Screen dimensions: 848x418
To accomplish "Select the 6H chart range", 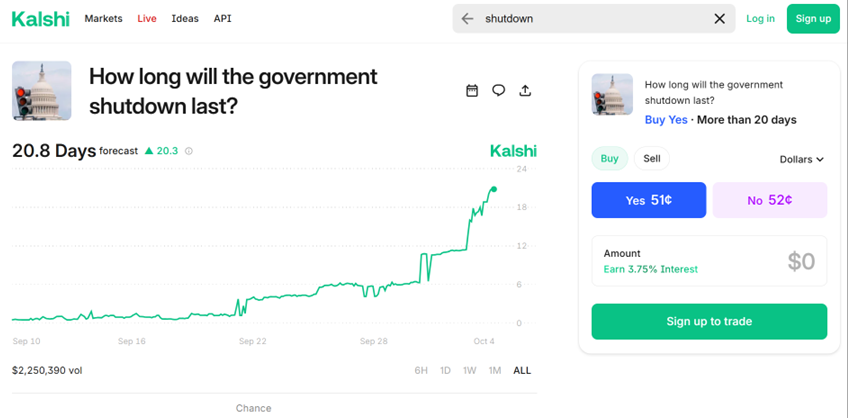I will pyautogui.click(x=421, y=370).
